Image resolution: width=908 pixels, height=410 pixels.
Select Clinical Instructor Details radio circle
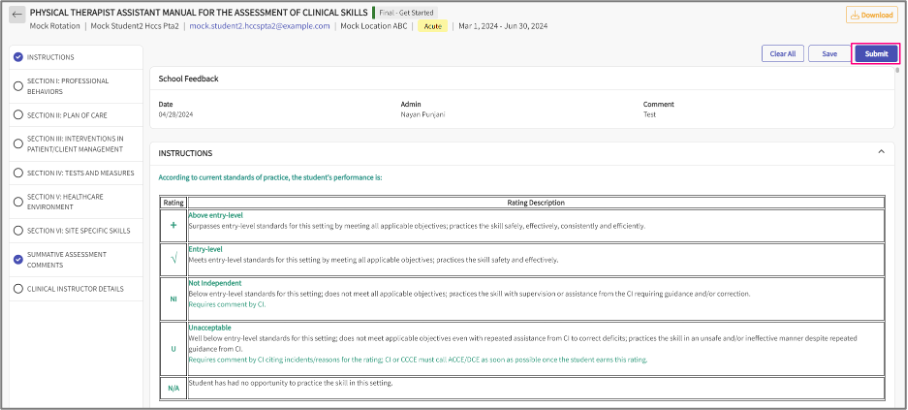18,288
